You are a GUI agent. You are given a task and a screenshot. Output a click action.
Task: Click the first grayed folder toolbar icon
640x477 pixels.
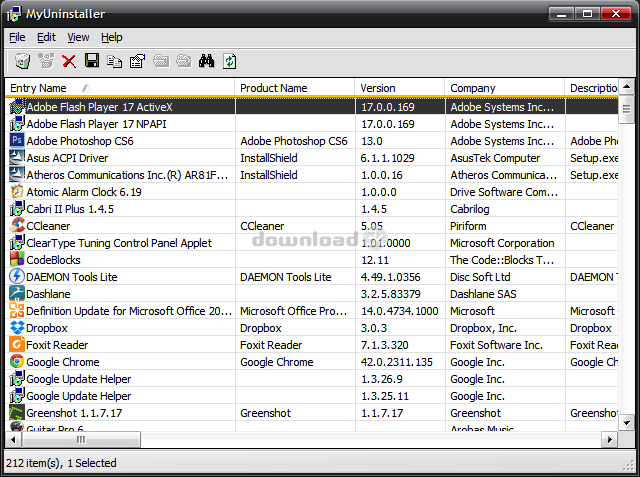pos(161,61)
